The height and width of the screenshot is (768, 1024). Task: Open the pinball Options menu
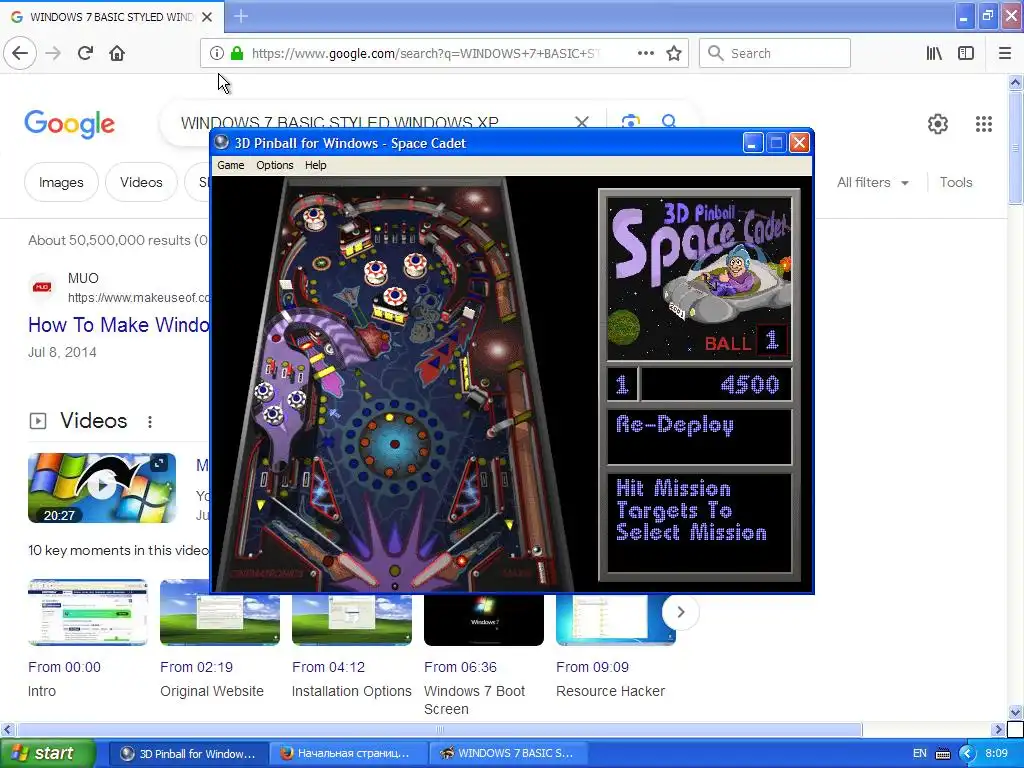[x=274, y=165]
